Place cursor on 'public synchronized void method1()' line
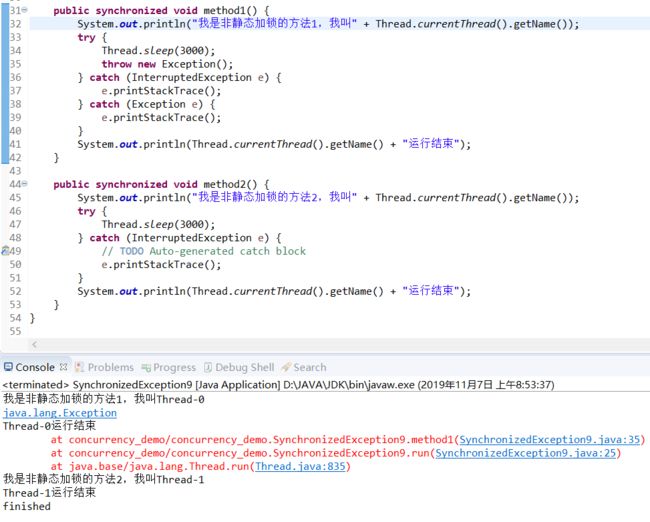Viewport: 650px width, 522px height. click(161, 11)
